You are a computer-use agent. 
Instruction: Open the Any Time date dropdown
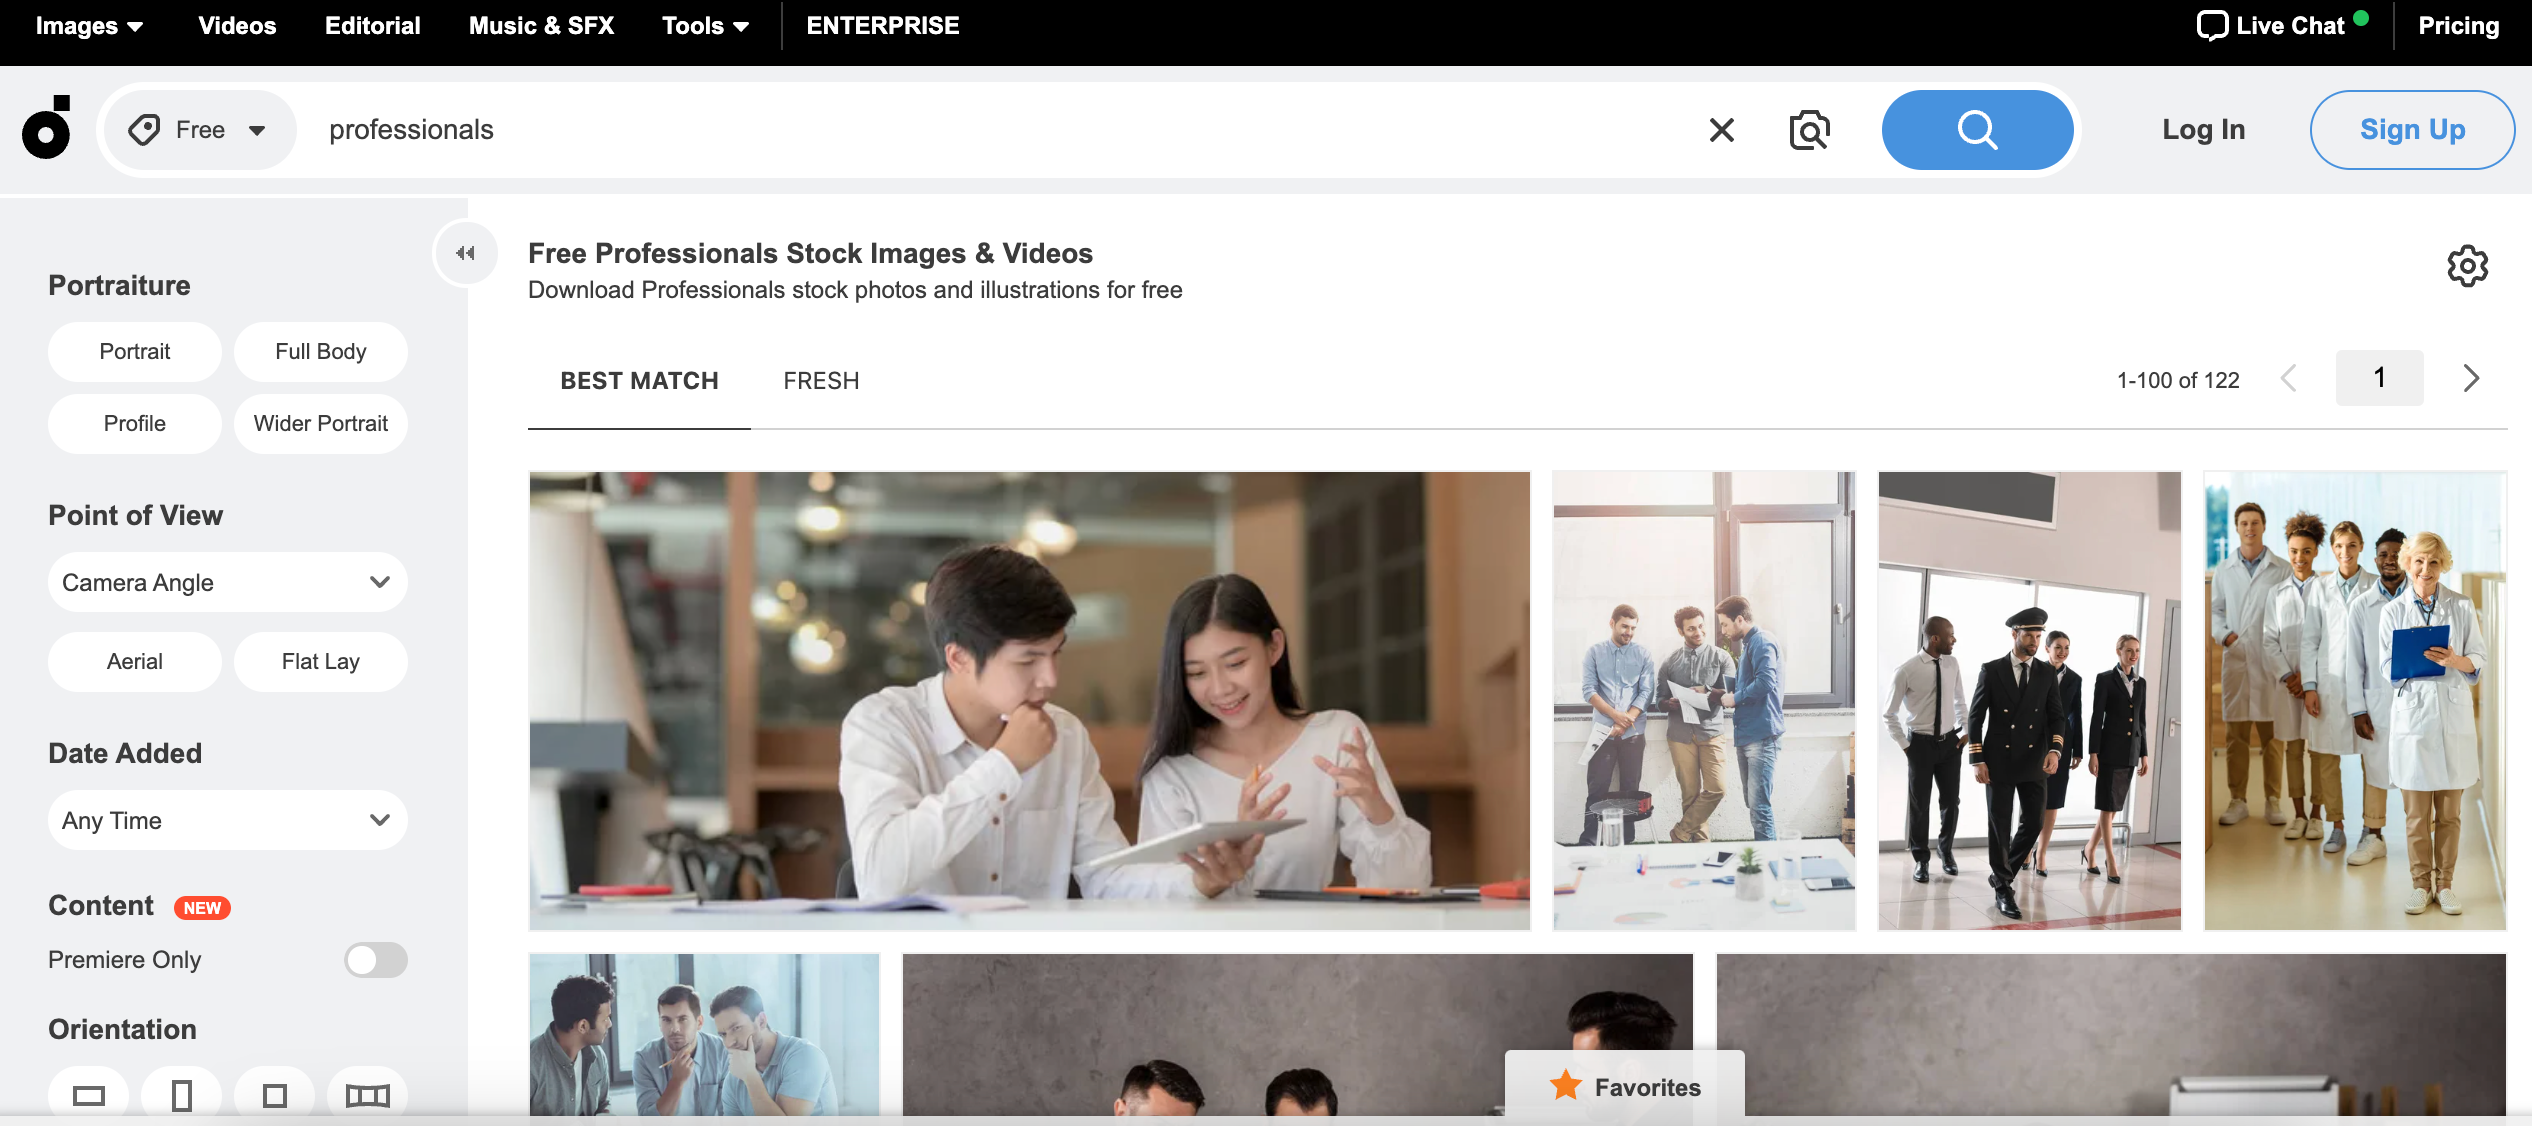227,820
